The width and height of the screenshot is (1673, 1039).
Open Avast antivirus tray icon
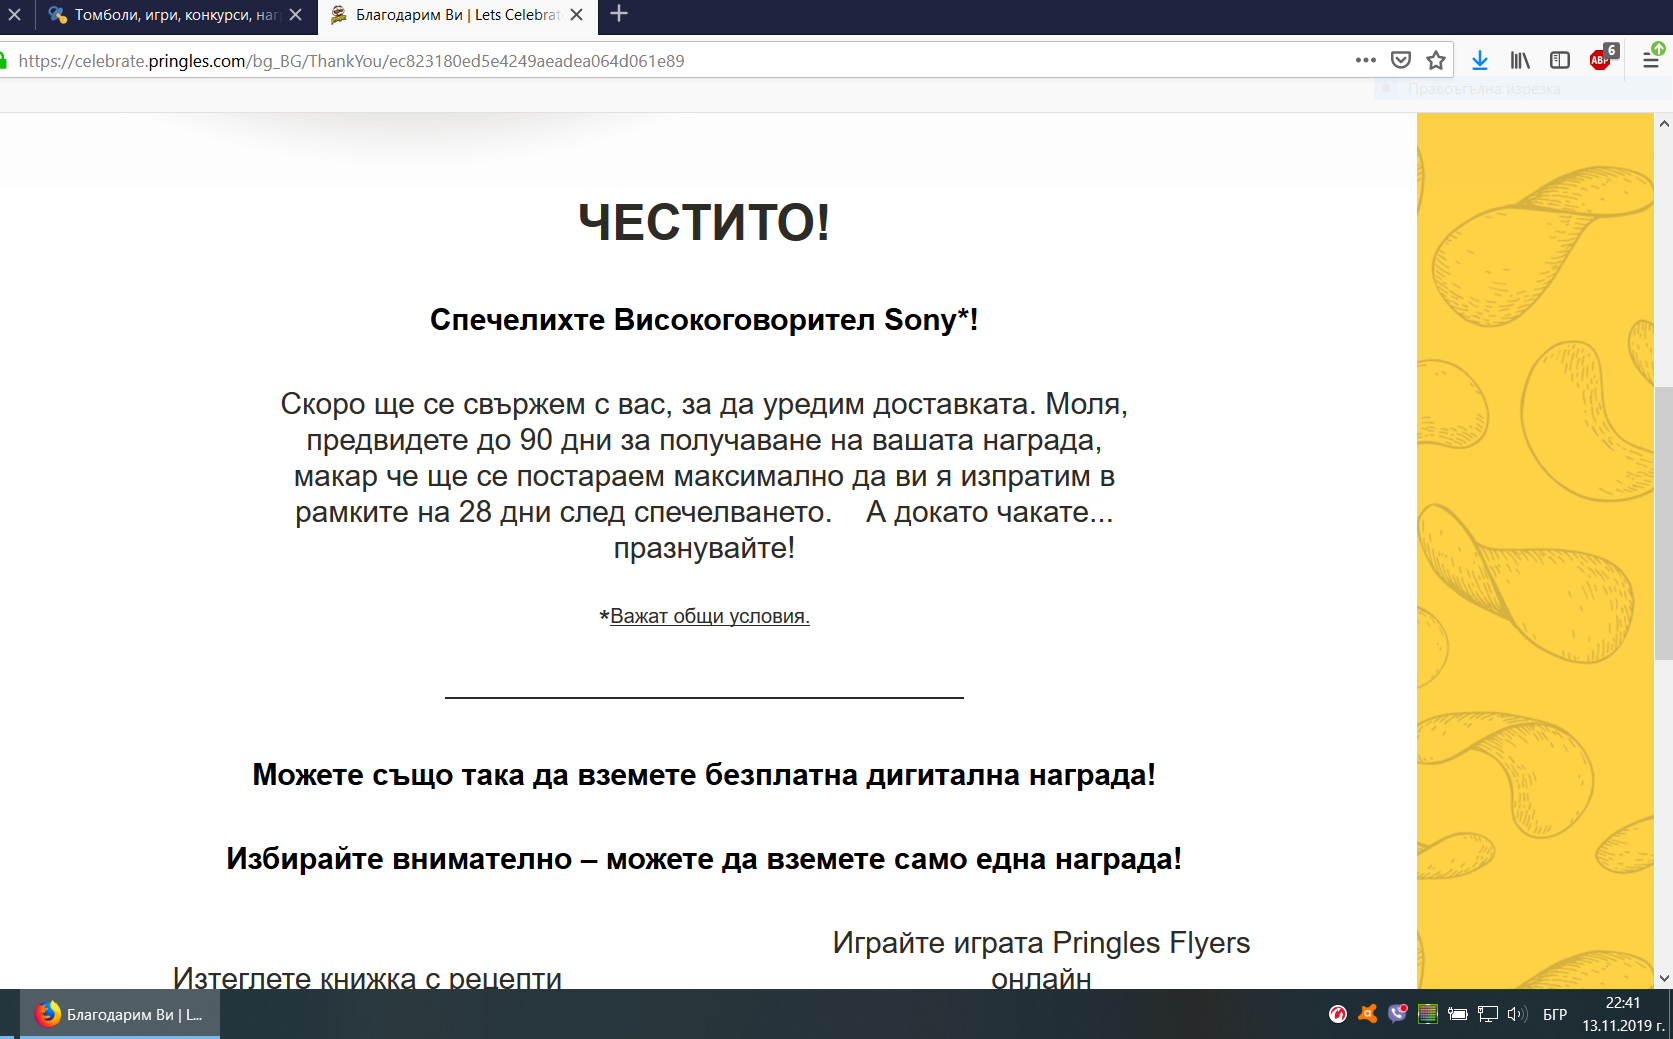click(1367, 1014)
